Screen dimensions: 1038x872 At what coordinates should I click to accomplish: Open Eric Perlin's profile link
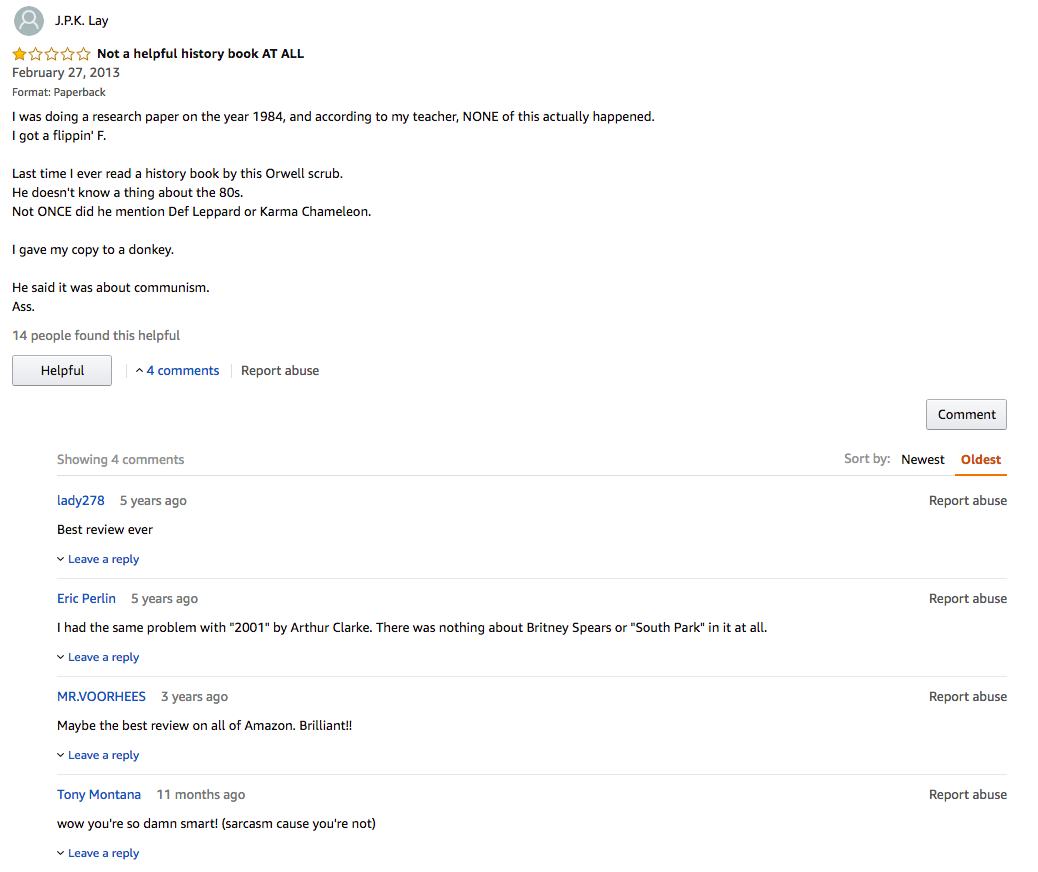pyautogui.click(x=86, y=599)
